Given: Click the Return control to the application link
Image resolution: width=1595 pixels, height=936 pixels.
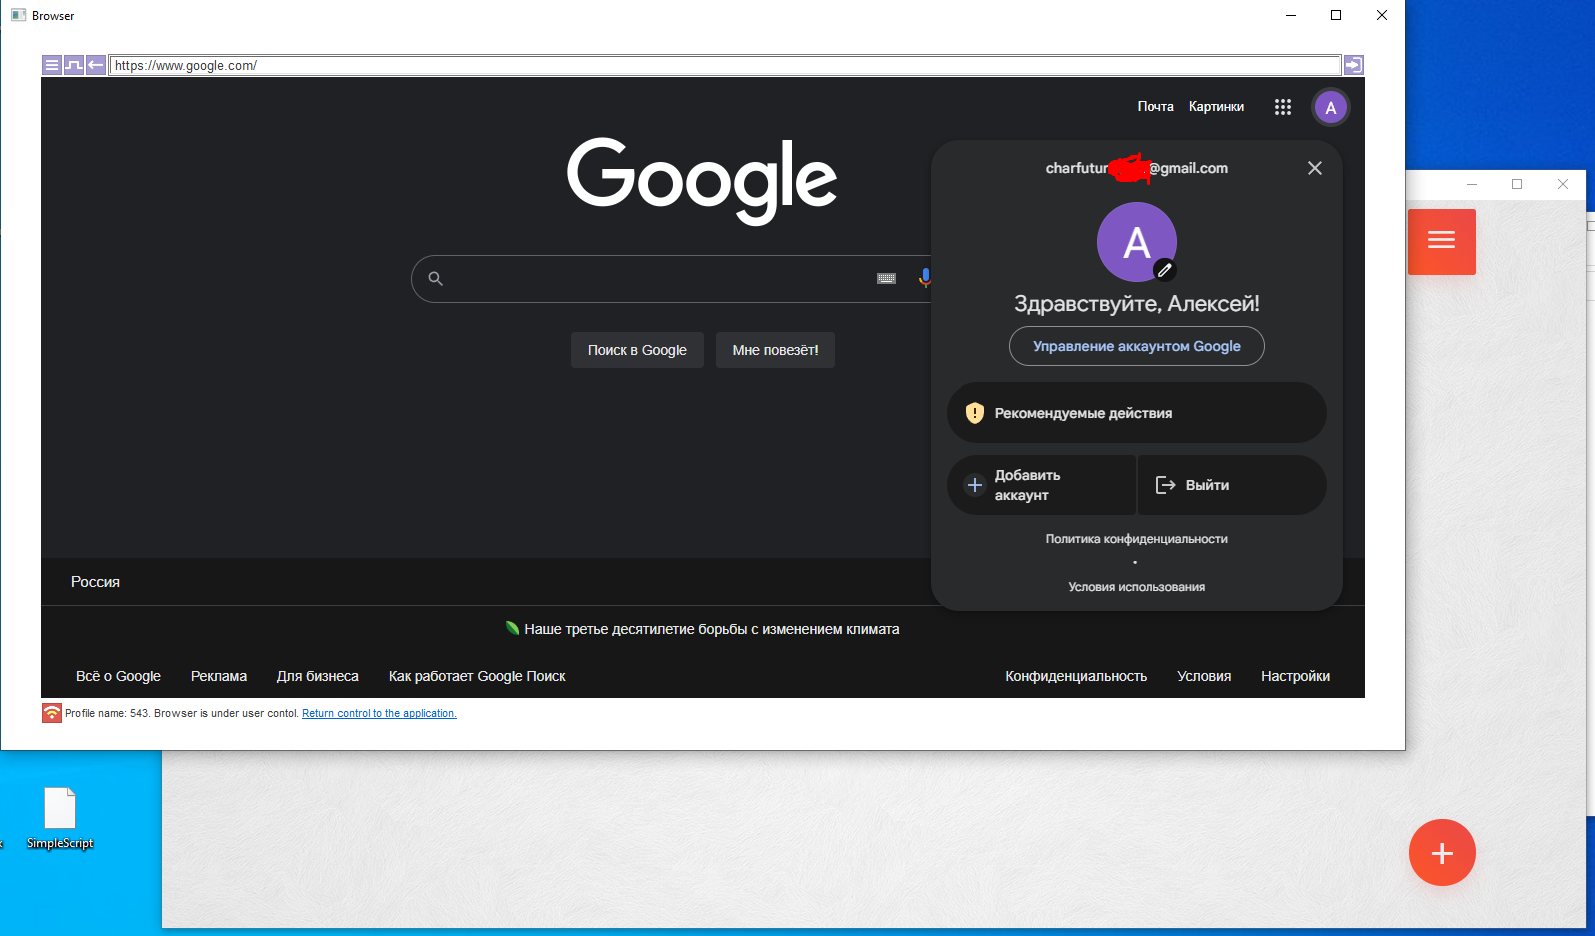Looking at the screenshot, I should 379,713.
